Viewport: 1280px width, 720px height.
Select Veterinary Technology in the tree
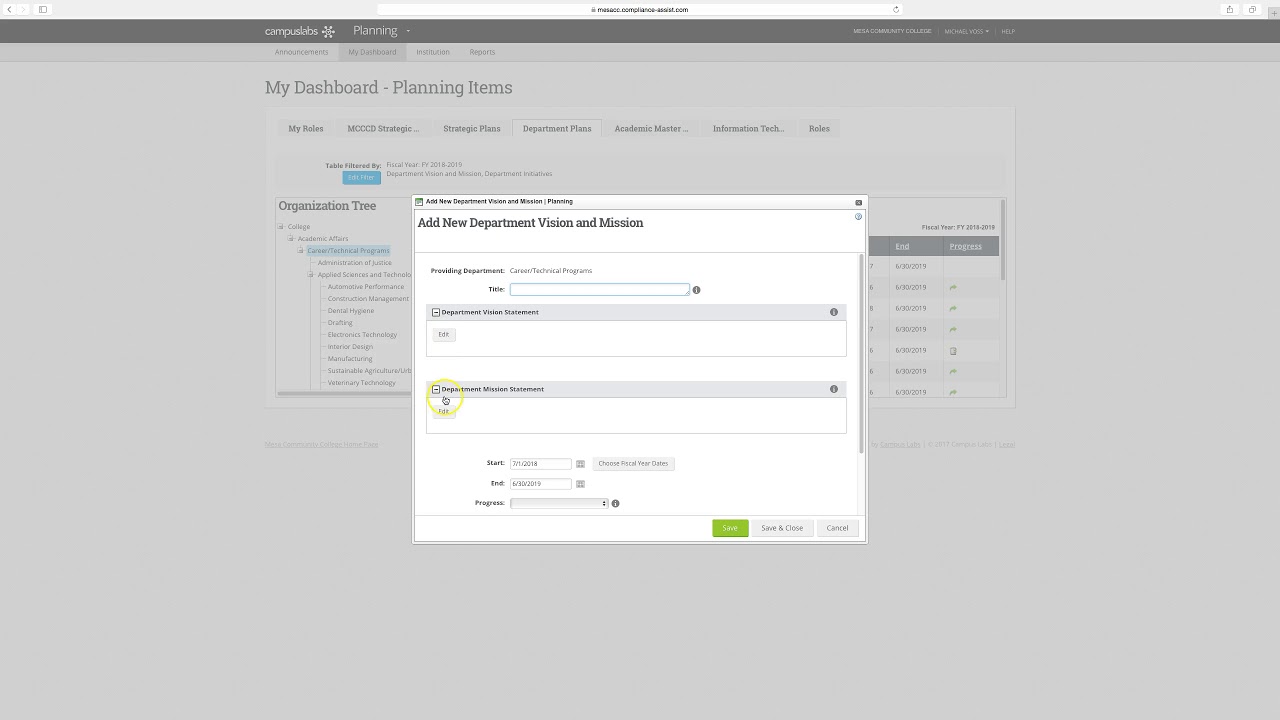coord(362,383)
